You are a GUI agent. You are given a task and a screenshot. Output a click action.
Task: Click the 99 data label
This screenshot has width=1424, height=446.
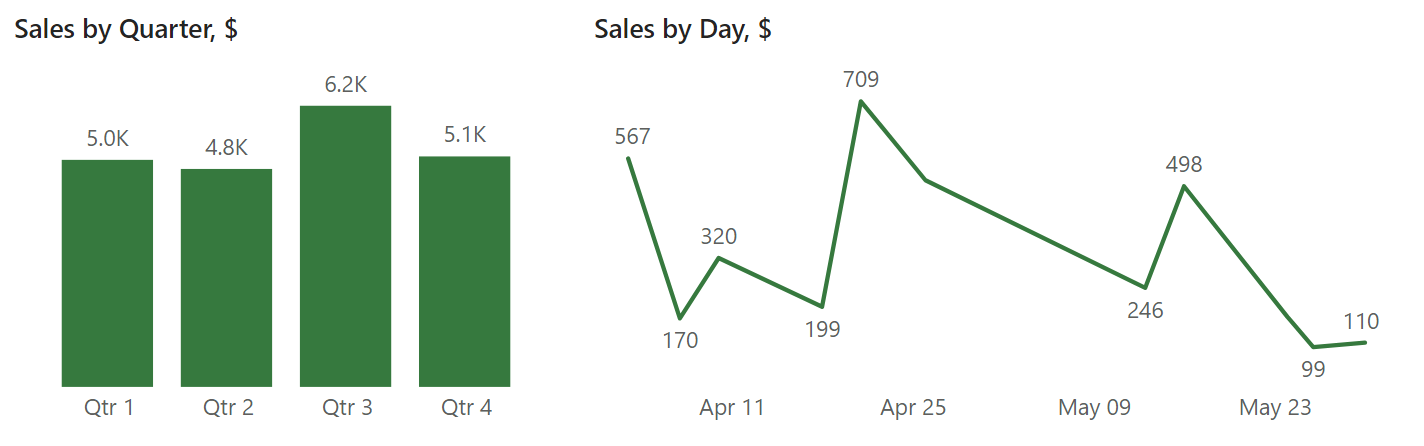pos(1313,370)
